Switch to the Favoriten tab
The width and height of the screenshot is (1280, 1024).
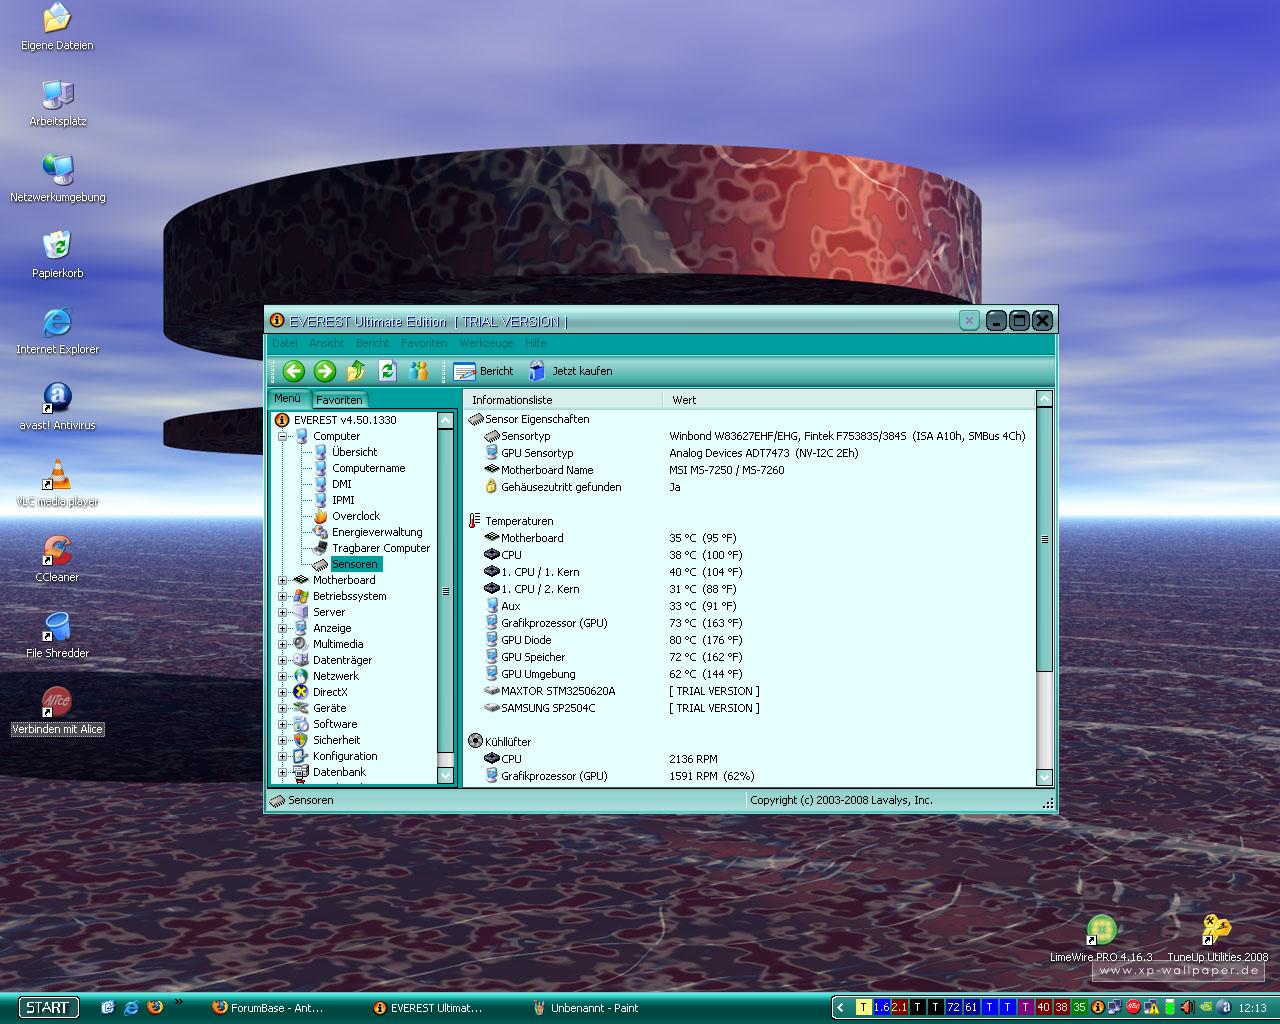tap(339, 400)
